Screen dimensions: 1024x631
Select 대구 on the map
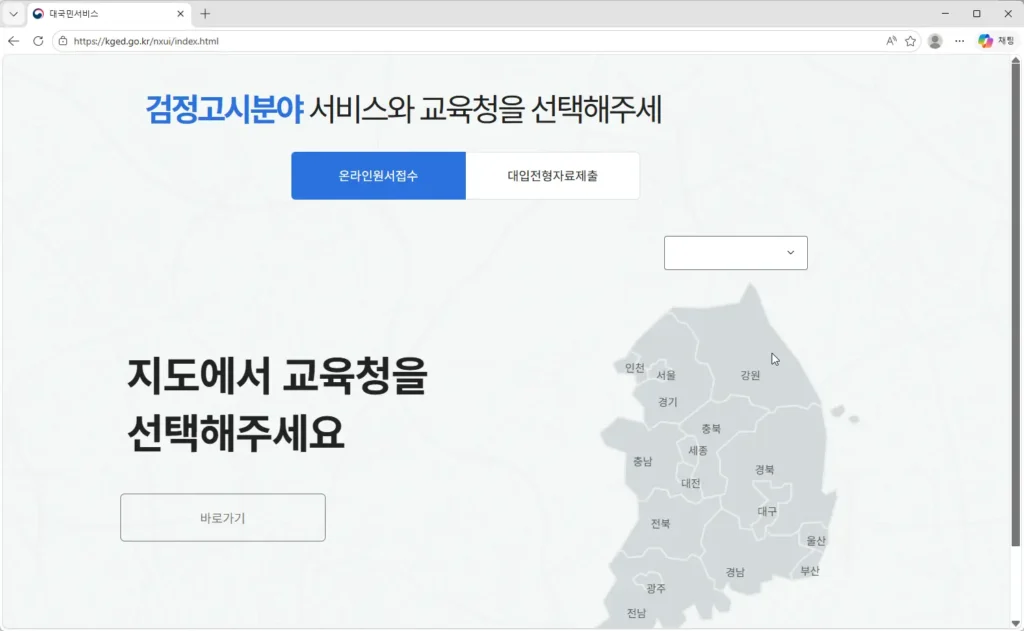point(767,511)
